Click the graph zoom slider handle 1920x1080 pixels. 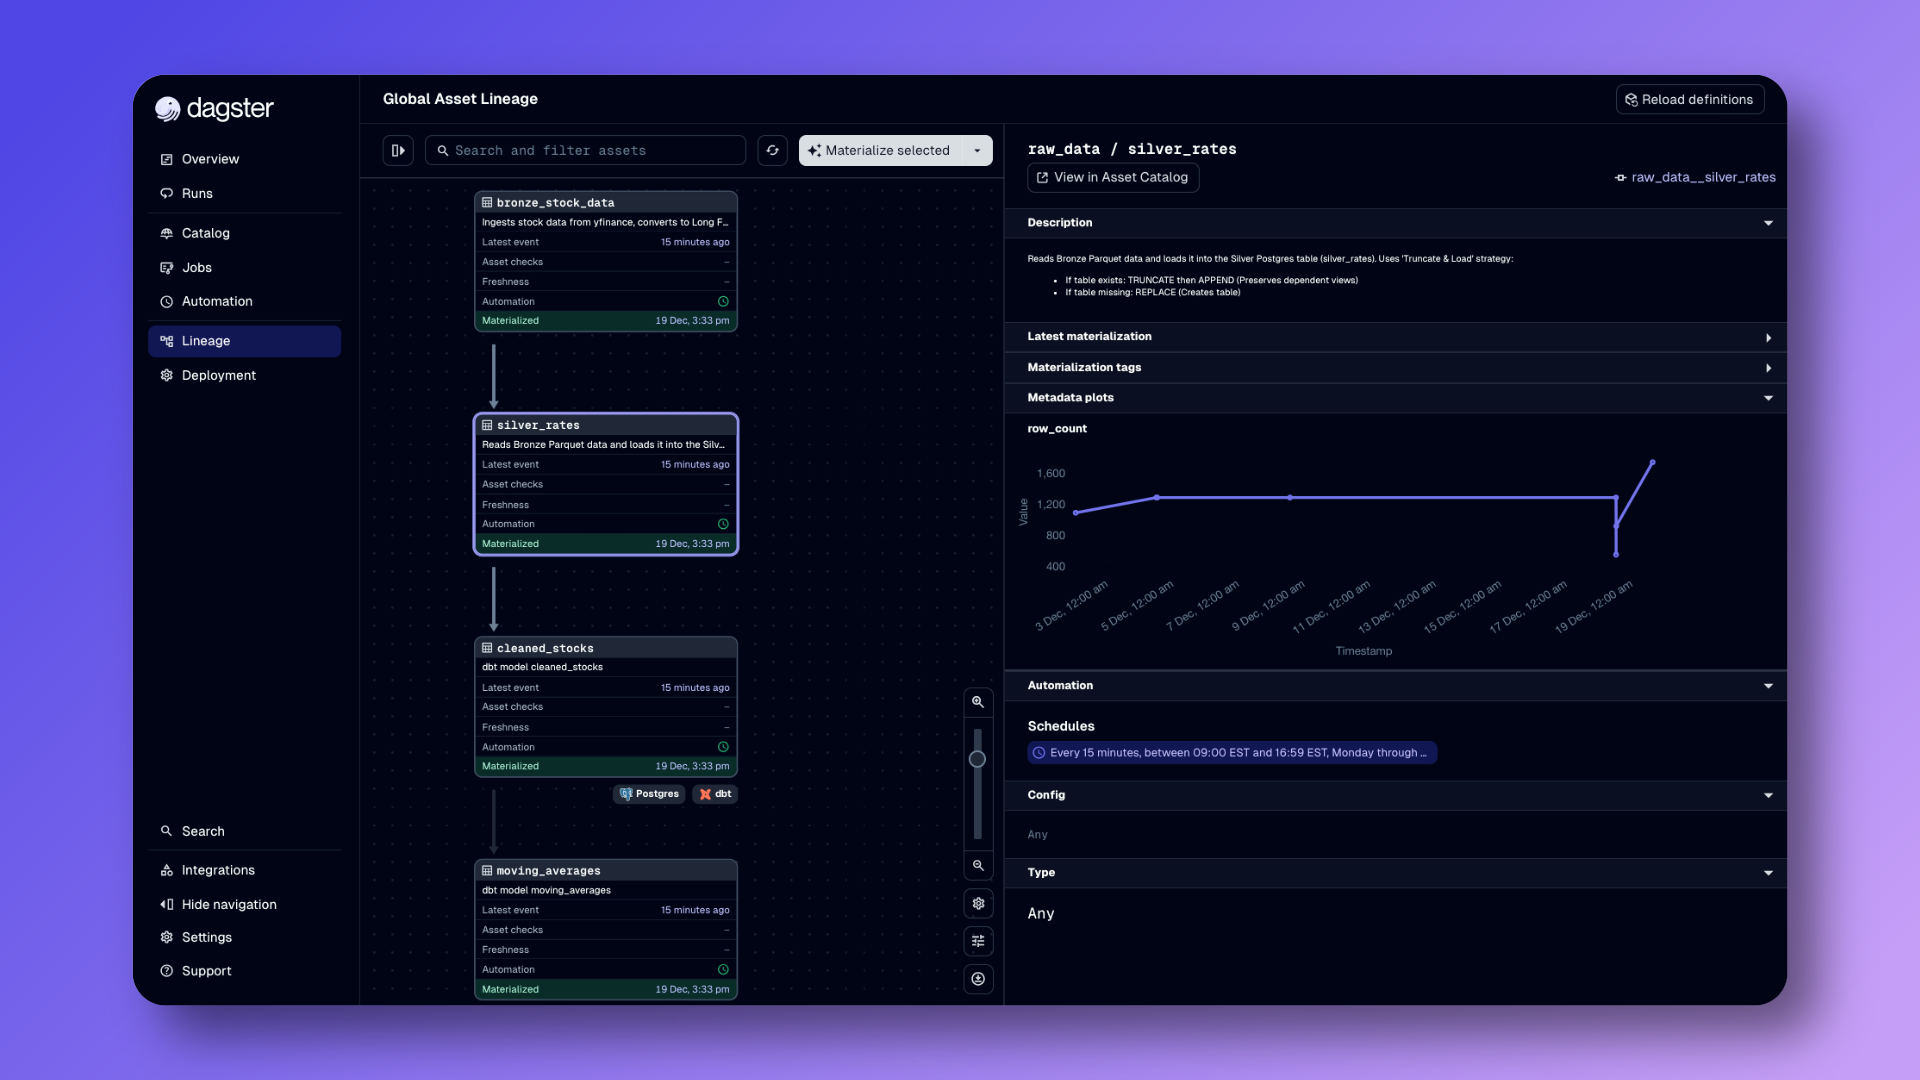click(978, 760)
